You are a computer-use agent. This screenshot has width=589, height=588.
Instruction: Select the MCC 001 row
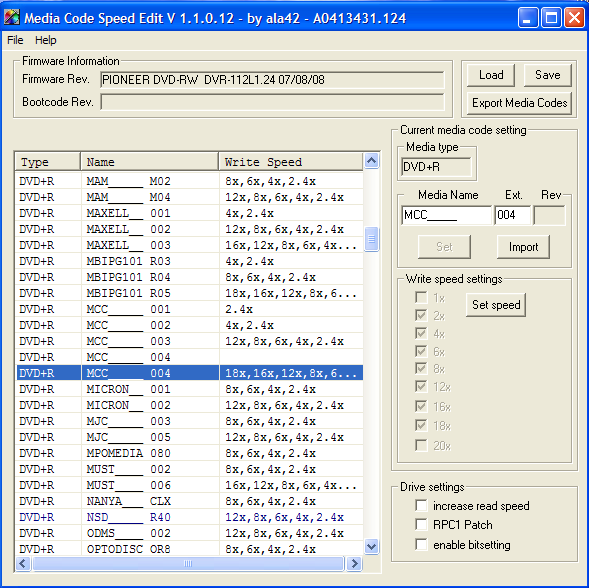[190, 309]
